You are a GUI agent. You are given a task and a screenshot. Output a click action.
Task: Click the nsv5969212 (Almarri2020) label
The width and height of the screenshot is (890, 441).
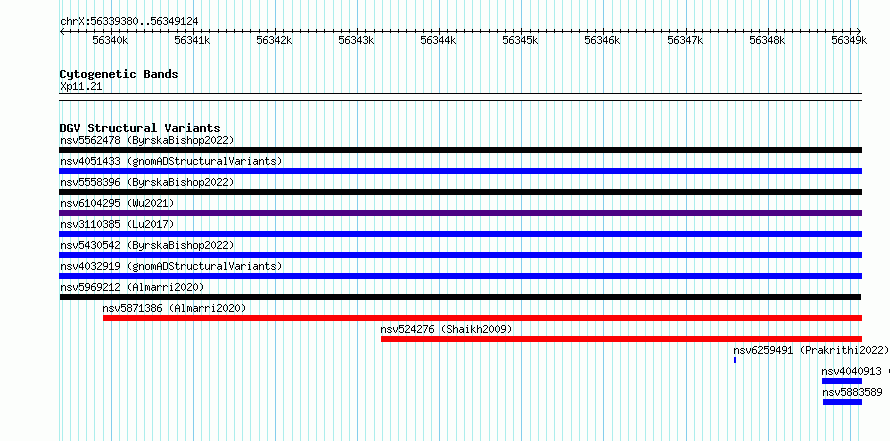coord(132,287)
